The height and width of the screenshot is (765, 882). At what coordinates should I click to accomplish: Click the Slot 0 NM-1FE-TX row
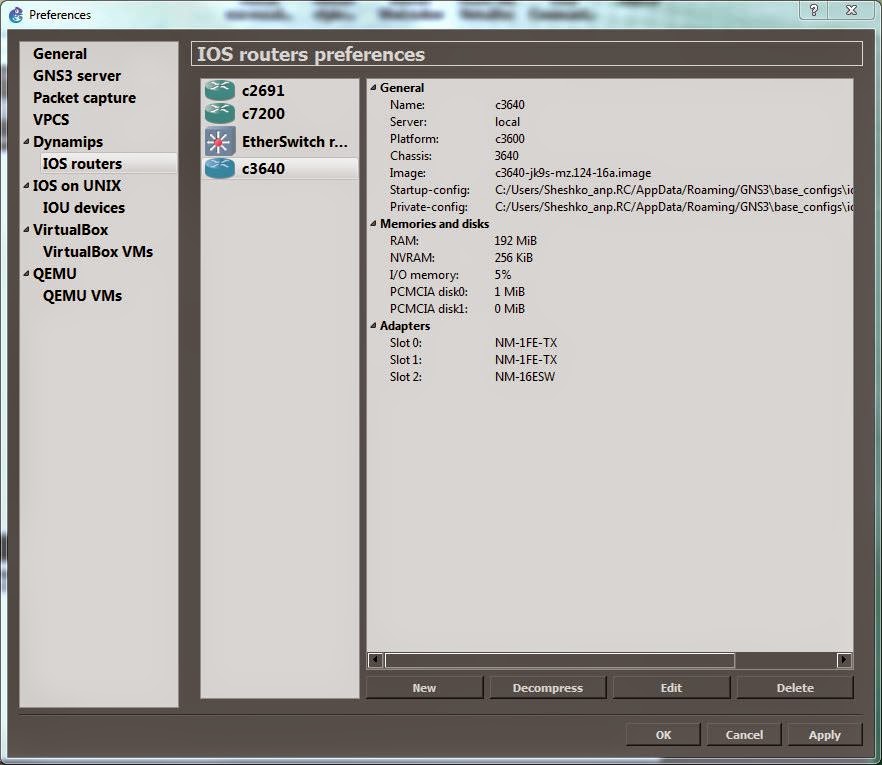610,343
